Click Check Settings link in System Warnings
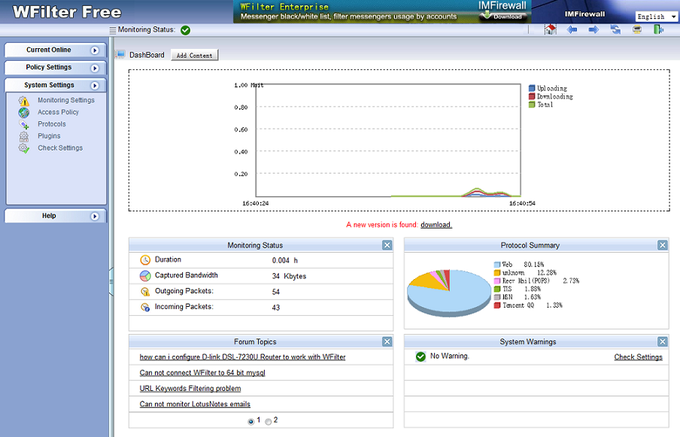Viewport: 680px width, 437px height. pos(638,357)
